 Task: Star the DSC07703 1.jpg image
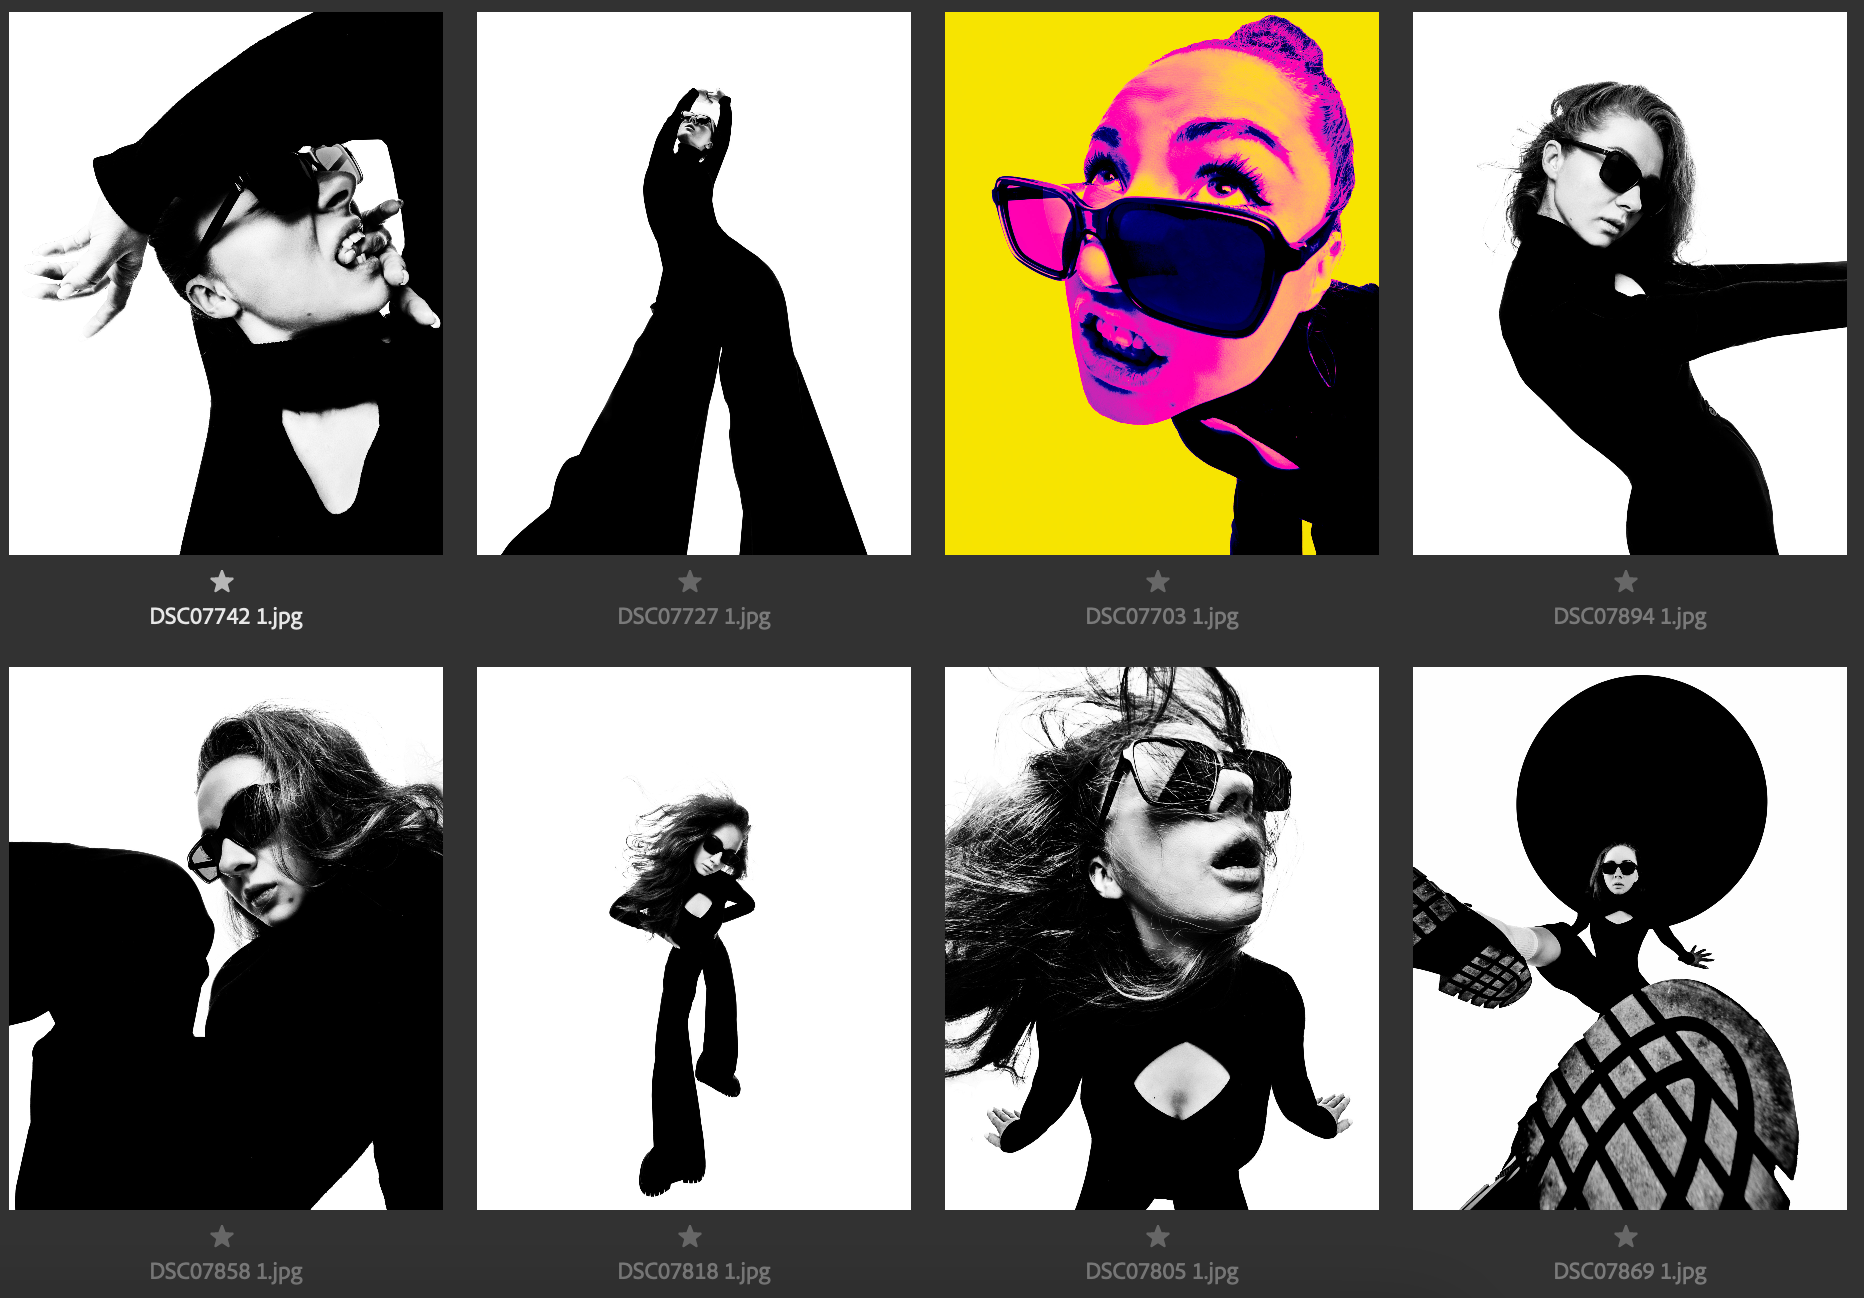point(1158,581)
